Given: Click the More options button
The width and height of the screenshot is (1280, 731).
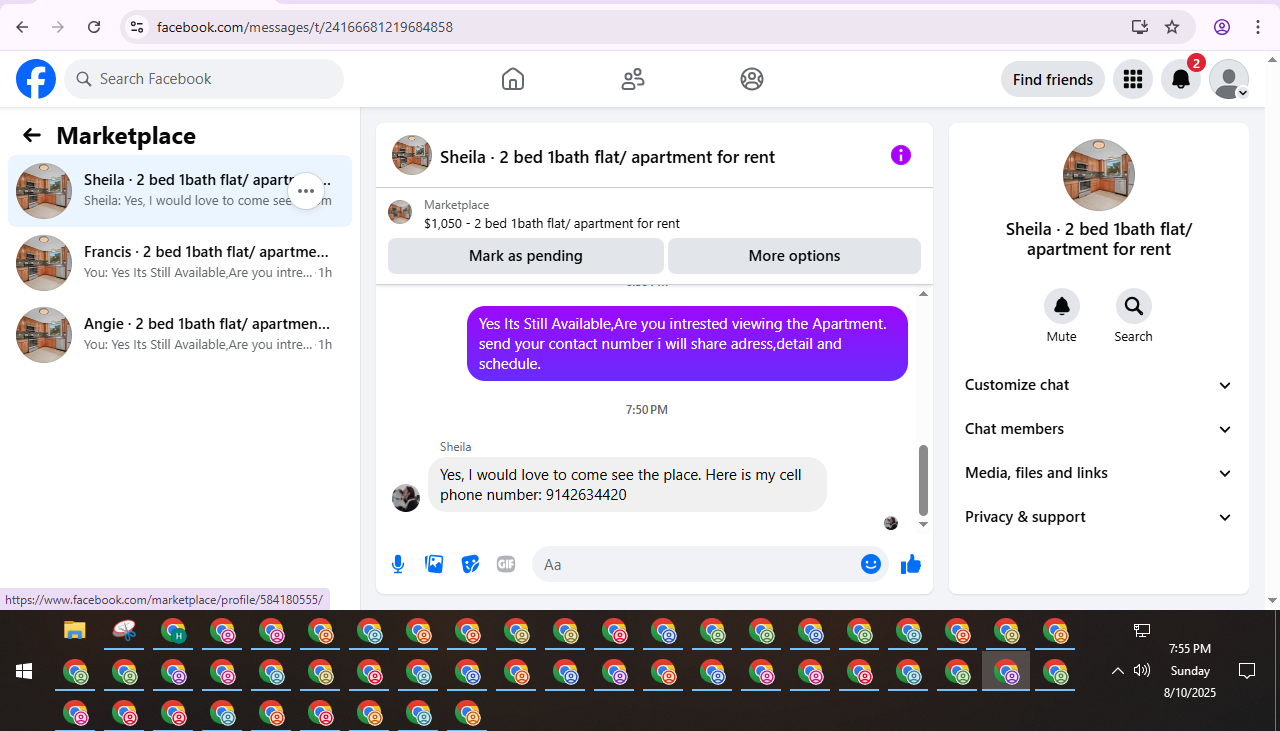Looking at the screenshot, I should pos(794,256).
